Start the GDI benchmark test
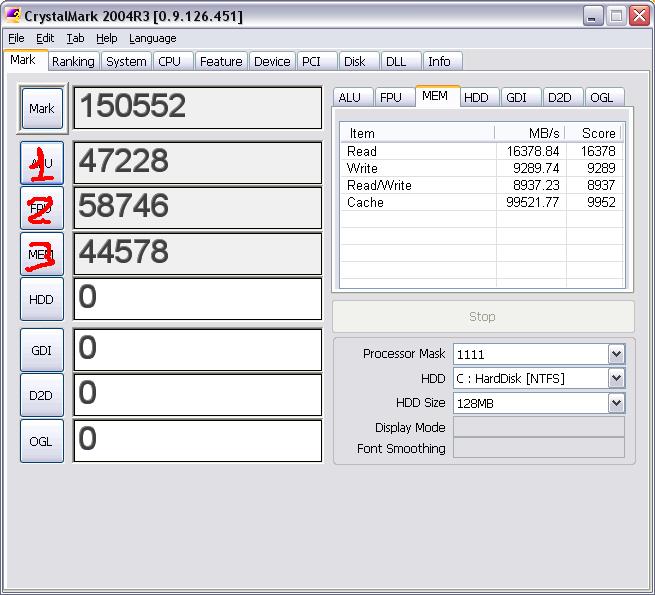This screenshot has width=655, height=595. click(x=41, y=348)
